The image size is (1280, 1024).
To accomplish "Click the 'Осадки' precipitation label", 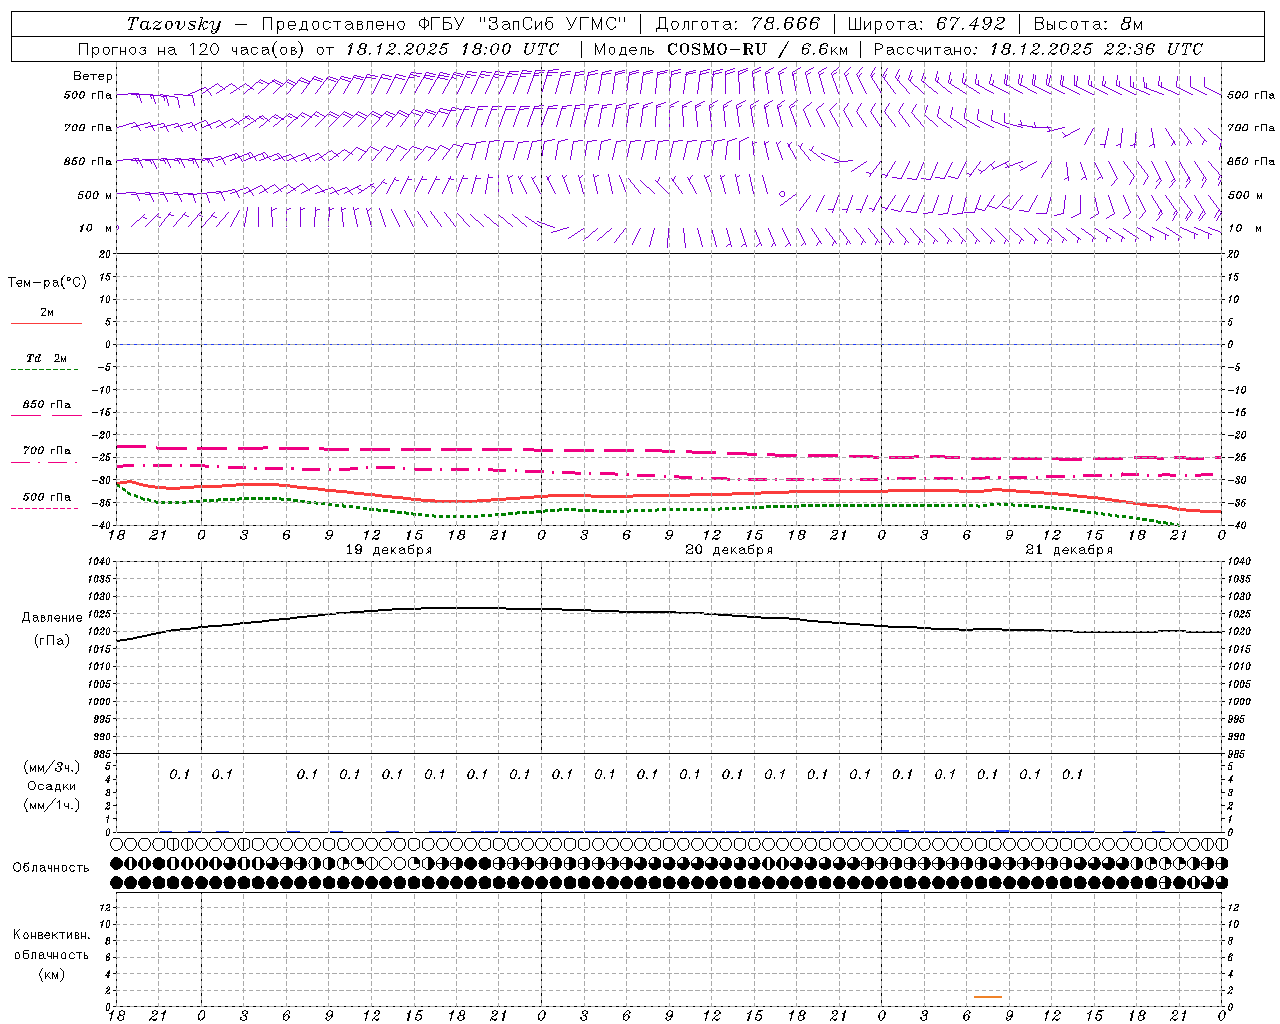I will [x=52, y=786].
